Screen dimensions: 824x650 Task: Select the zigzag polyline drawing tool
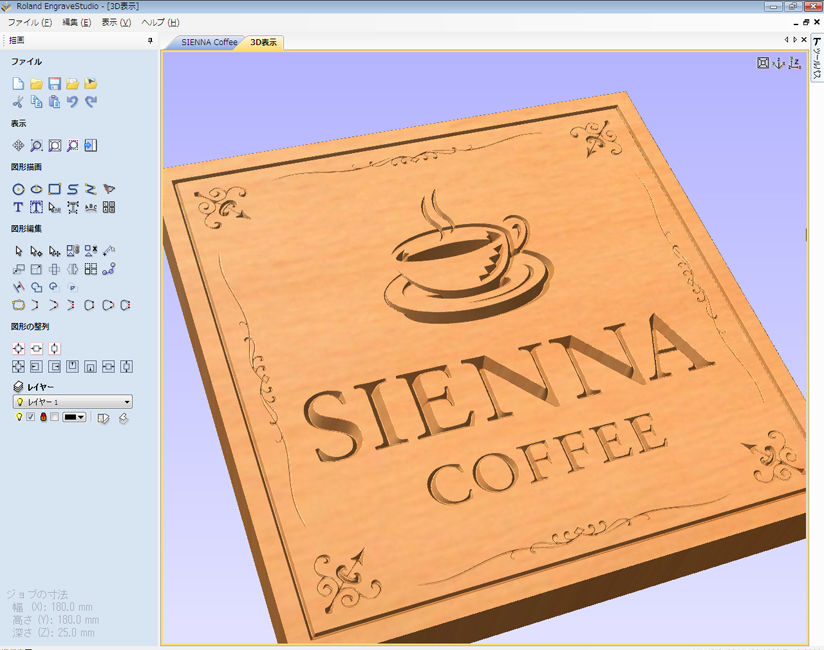coord(89,188)
